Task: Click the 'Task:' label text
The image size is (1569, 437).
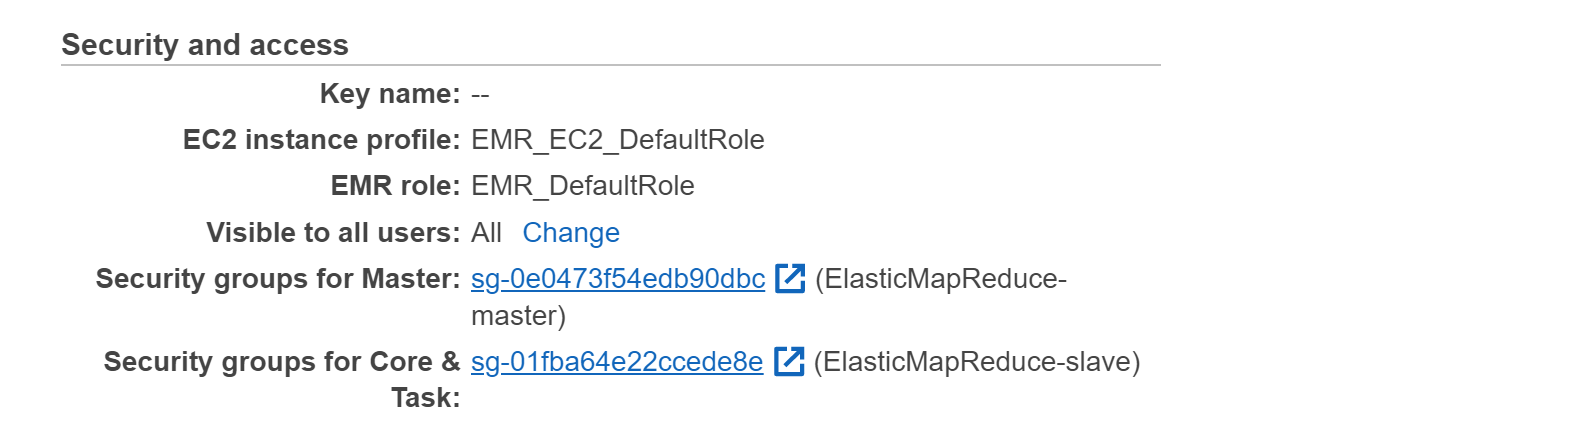Action: pos(426,398)
